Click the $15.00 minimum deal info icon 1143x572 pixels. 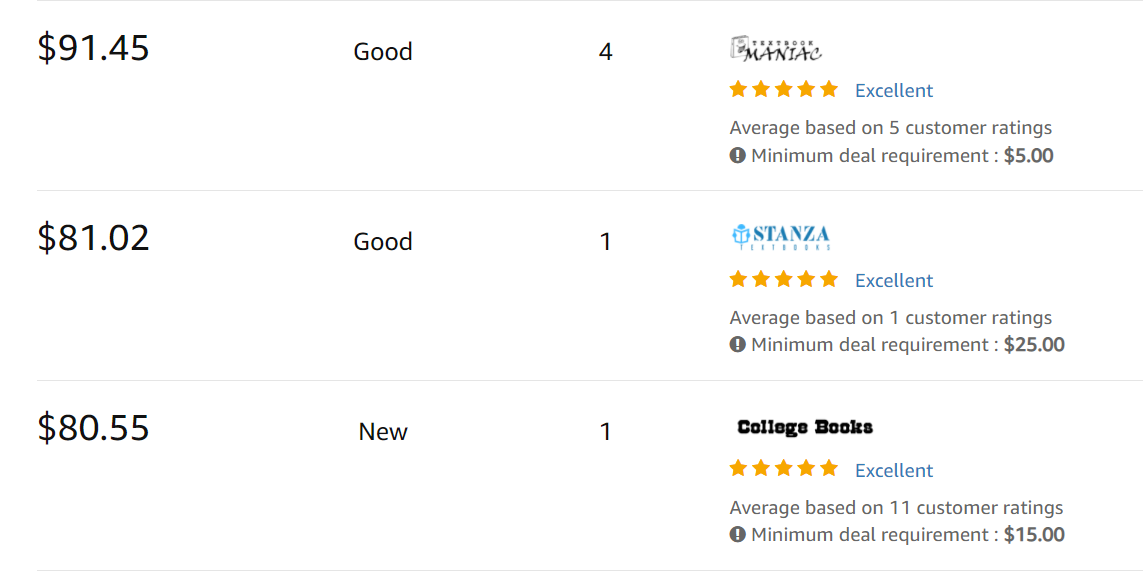(x=738, y=534)
